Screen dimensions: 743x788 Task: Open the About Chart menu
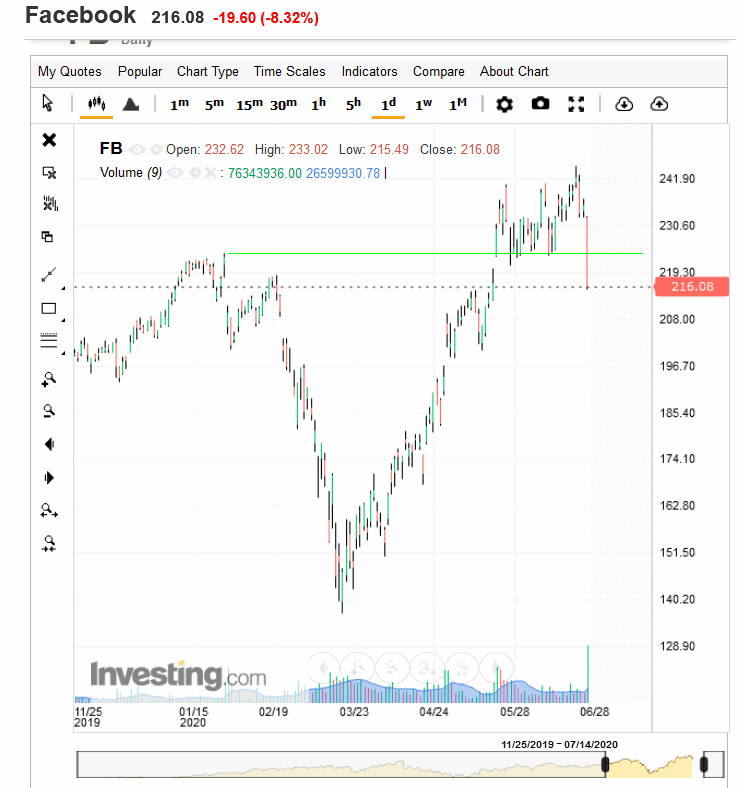[x=514, y=71]
